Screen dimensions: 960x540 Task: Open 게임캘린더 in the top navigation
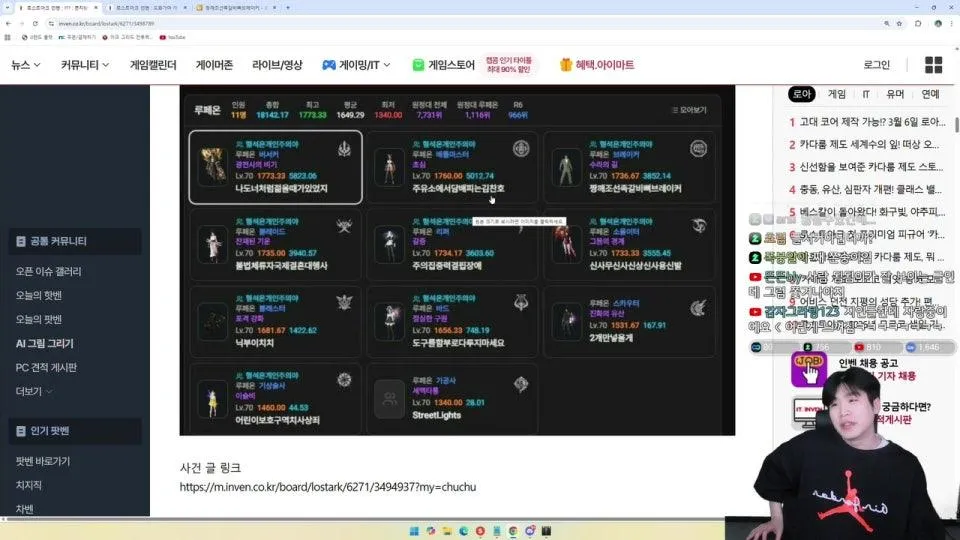(153, 65)
